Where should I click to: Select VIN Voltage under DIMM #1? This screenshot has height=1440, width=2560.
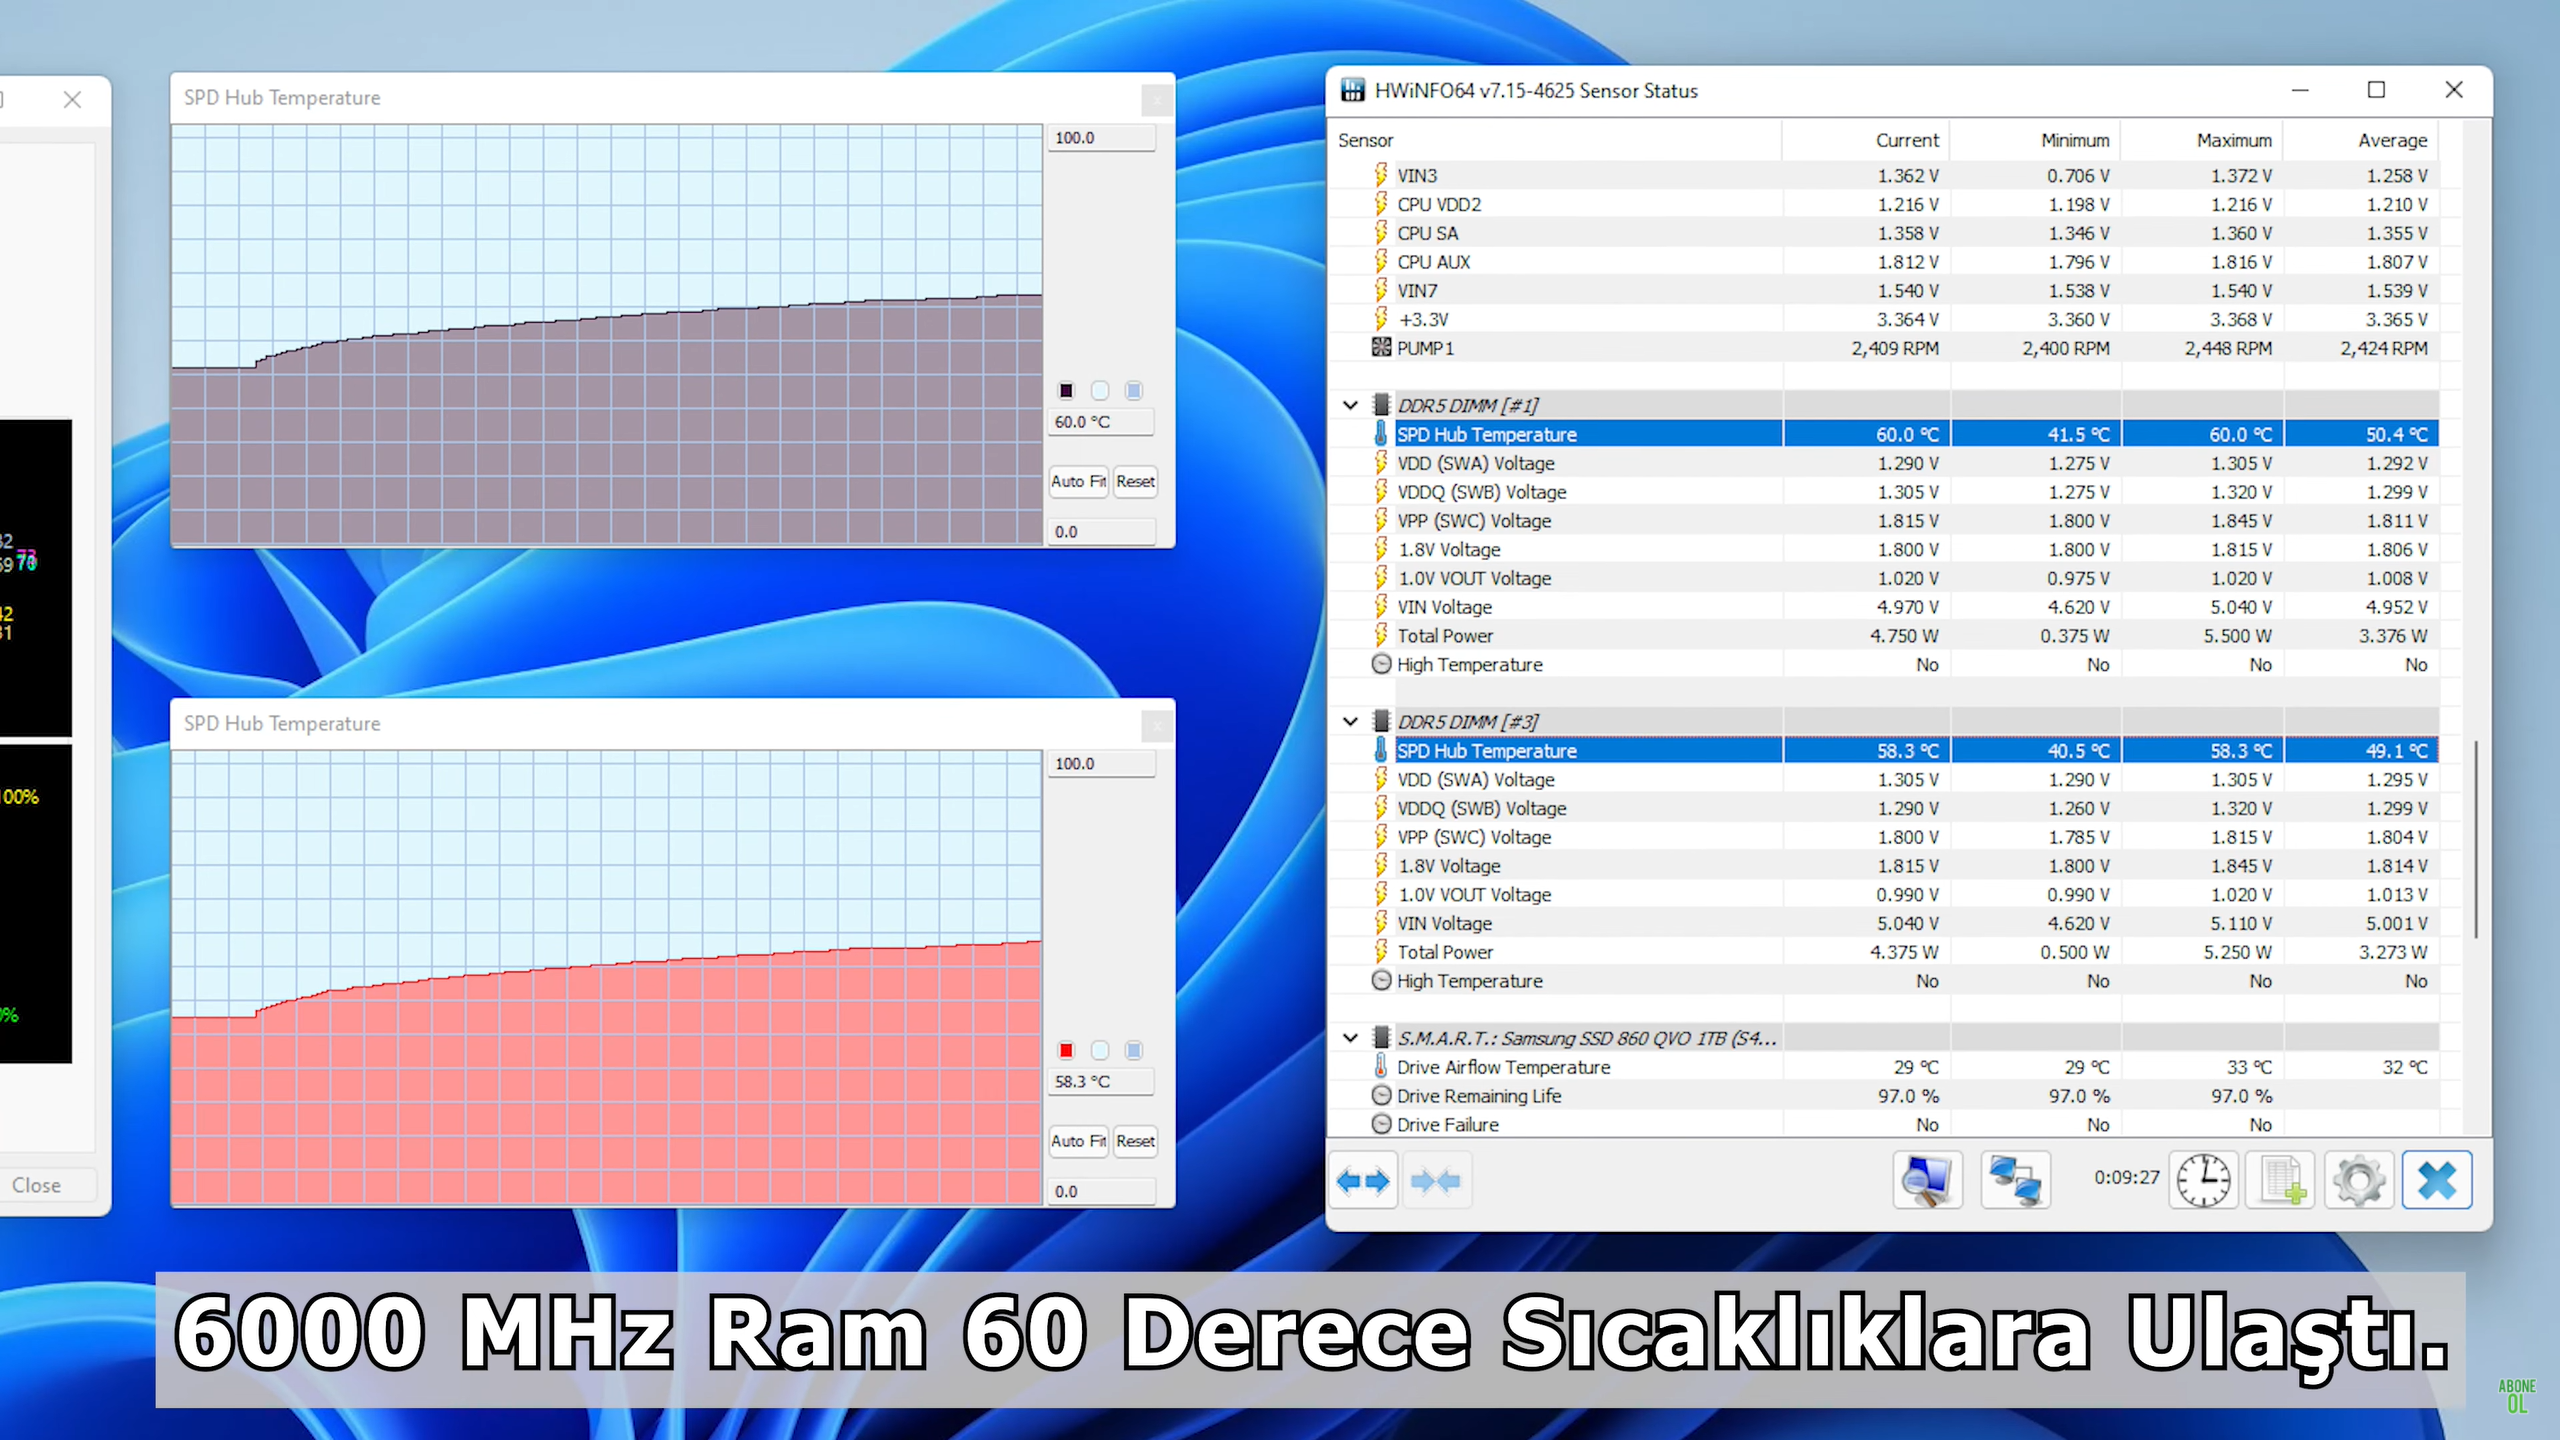[x=1884, y=607]
